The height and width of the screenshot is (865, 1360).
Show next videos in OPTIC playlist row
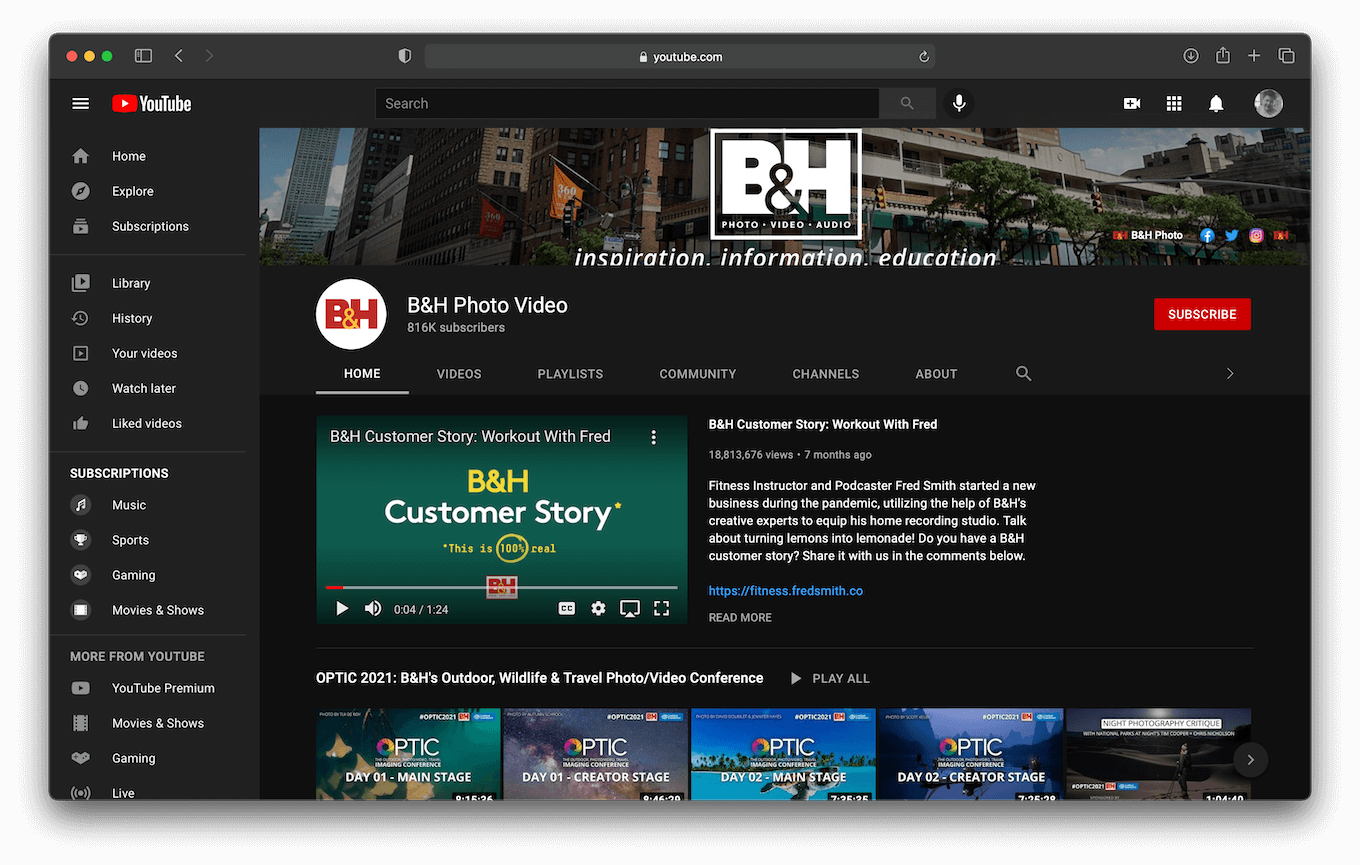1250,760
